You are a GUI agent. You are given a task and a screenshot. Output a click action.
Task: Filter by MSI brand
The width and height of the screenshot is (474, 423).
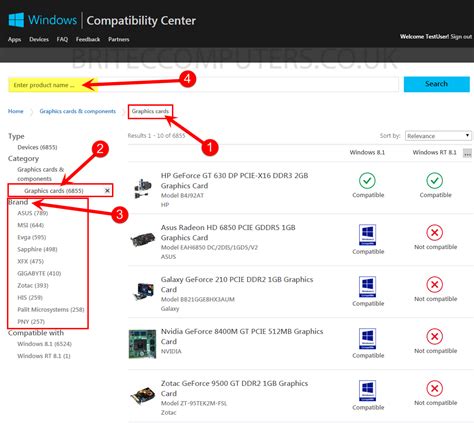pos(31,225)
